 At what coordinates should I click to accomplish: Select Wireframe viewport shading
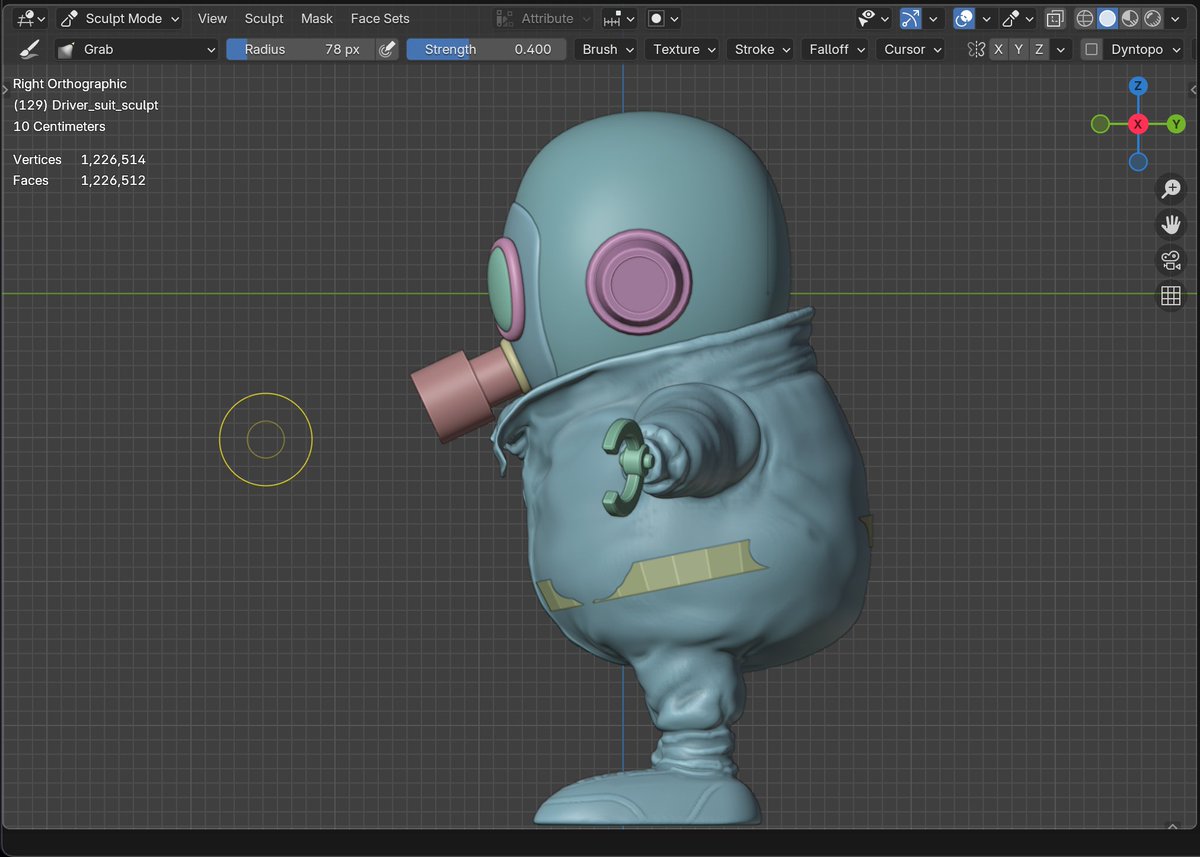pos(1084,18)
